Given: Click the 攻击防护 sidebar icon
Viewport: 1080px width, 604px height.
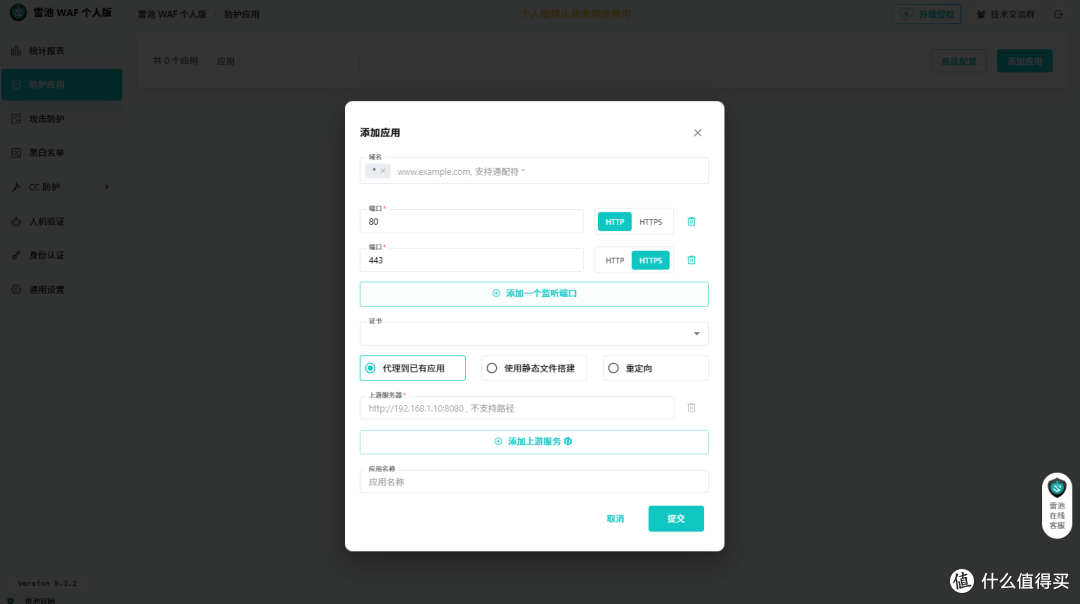Looking at the screenshot, I should click(x=16, y=119).
